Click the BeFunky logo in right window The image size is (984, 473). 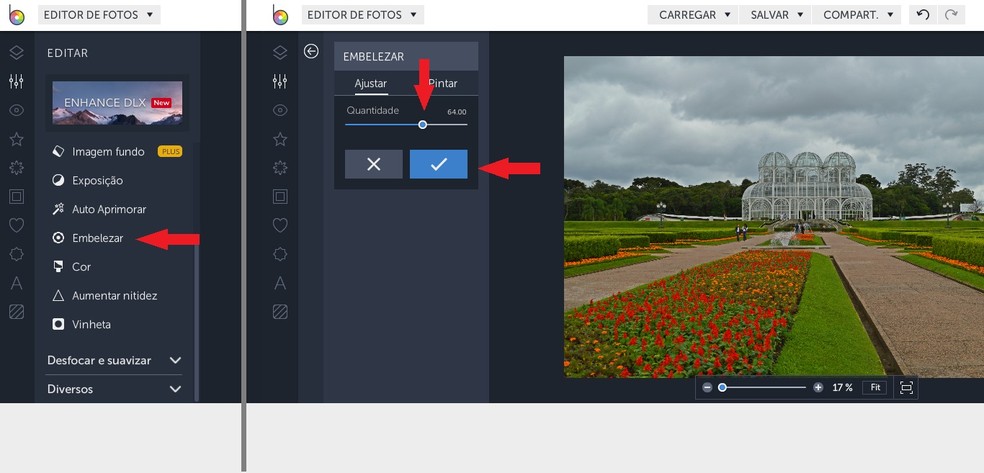click(x=280, y=15)
